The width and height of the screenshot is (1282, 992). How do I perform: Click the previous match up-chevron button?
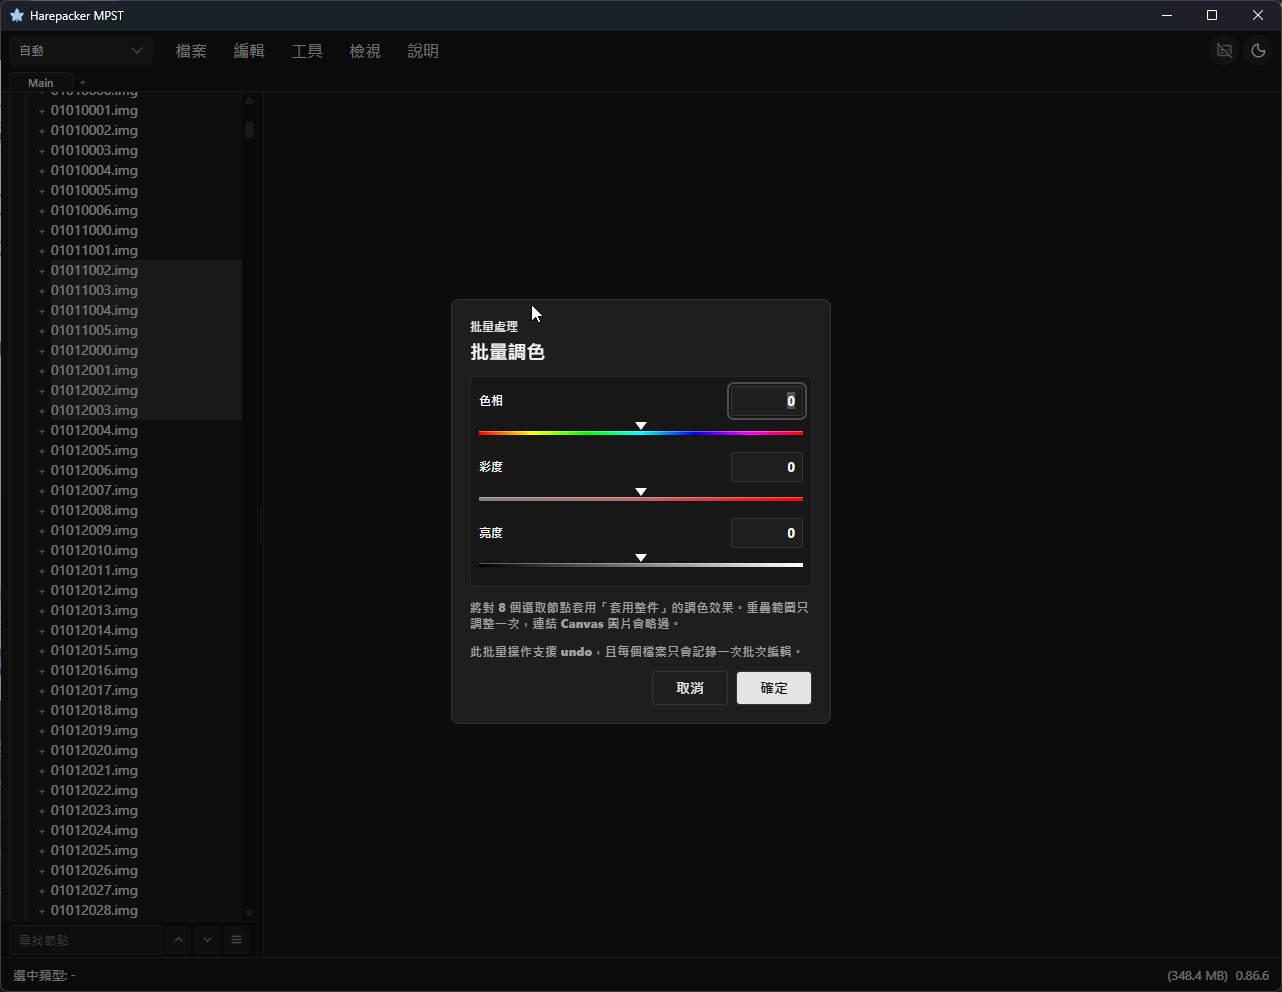178,940
